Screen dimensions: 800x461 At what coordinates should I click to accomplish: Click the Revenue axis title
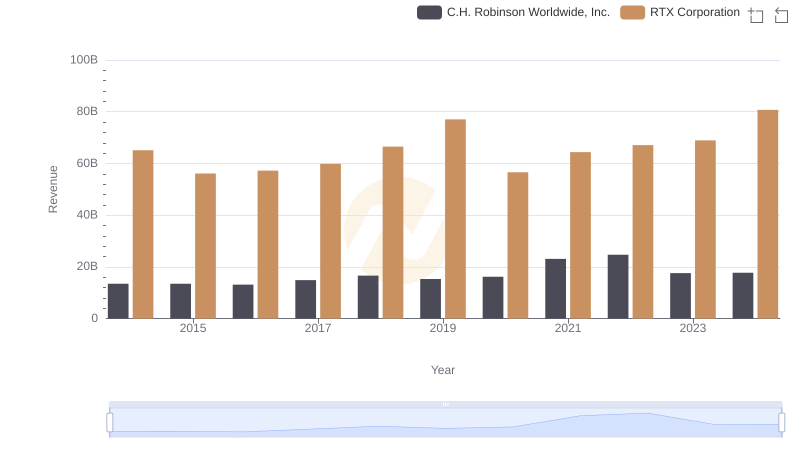click(53, 189)
